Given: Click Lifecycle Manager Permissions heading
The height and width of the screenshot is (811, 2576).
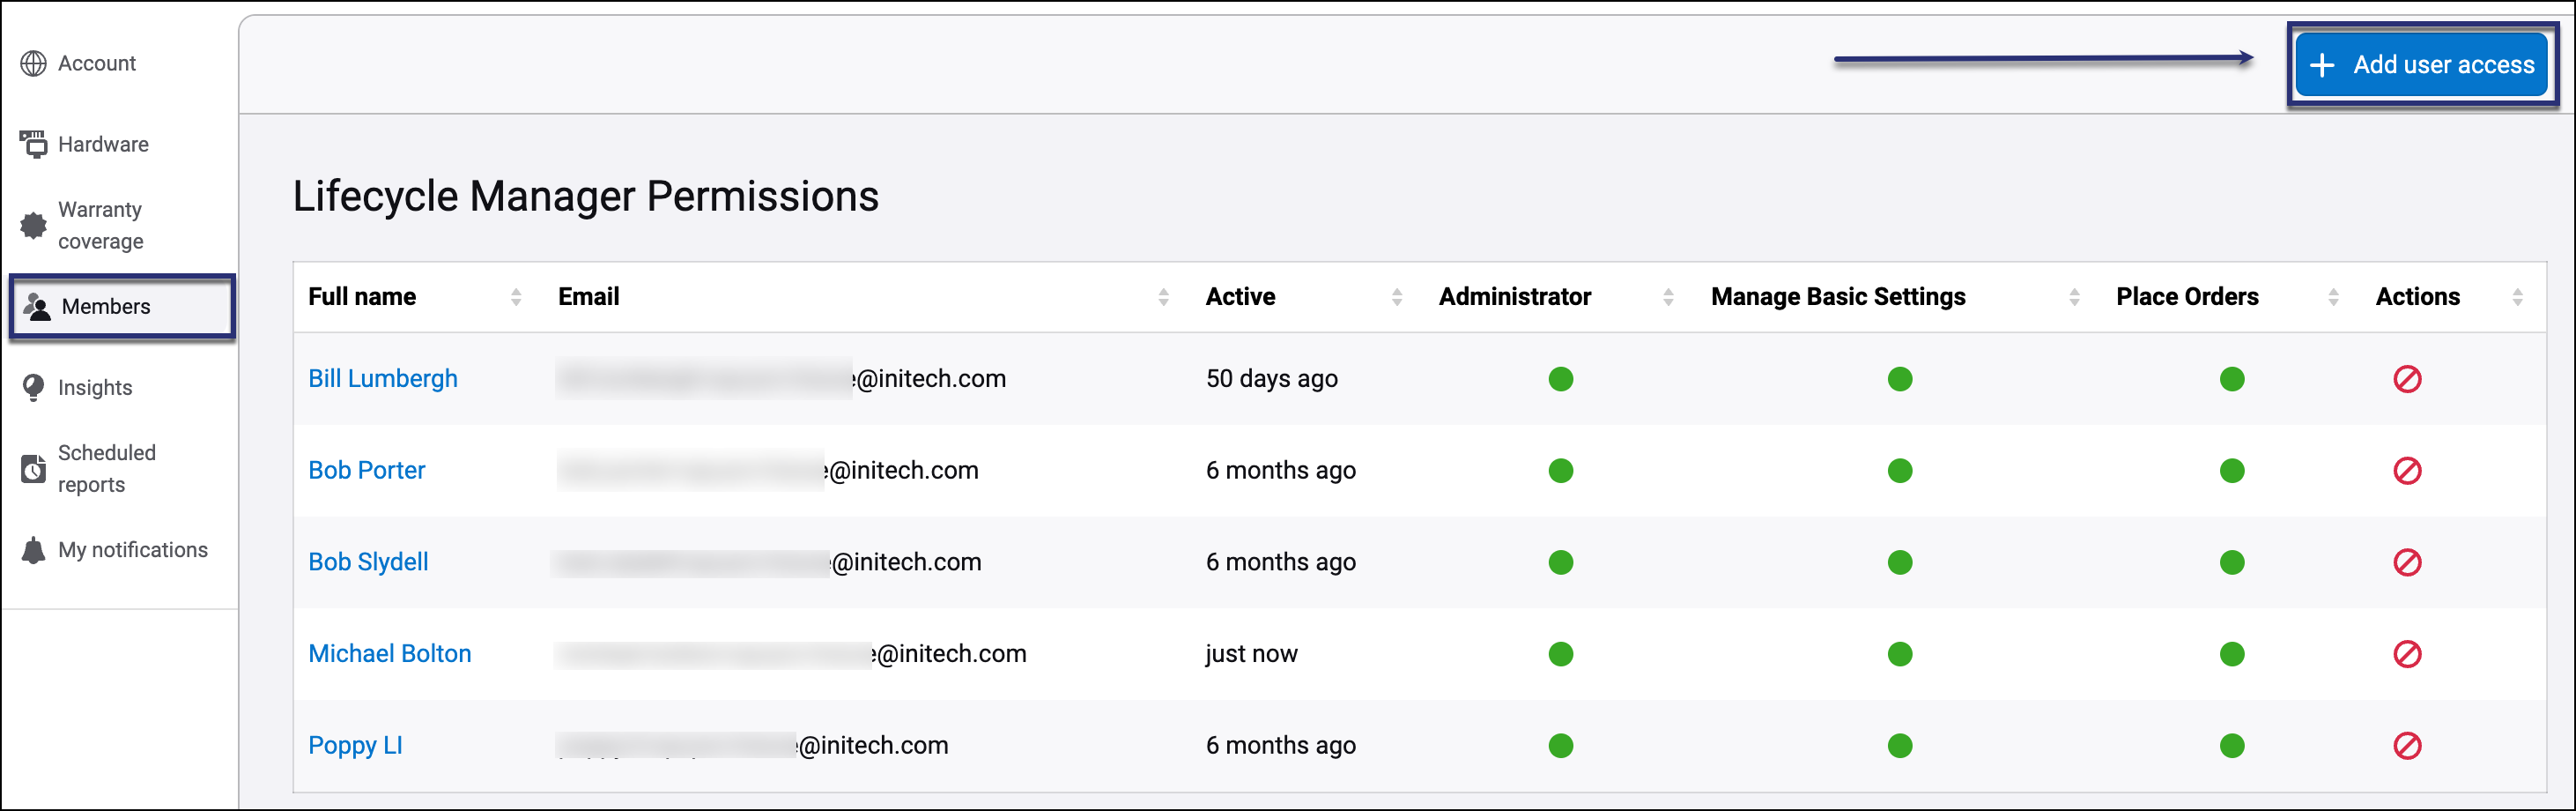Looking at the screenshot, I should point(585,196).
